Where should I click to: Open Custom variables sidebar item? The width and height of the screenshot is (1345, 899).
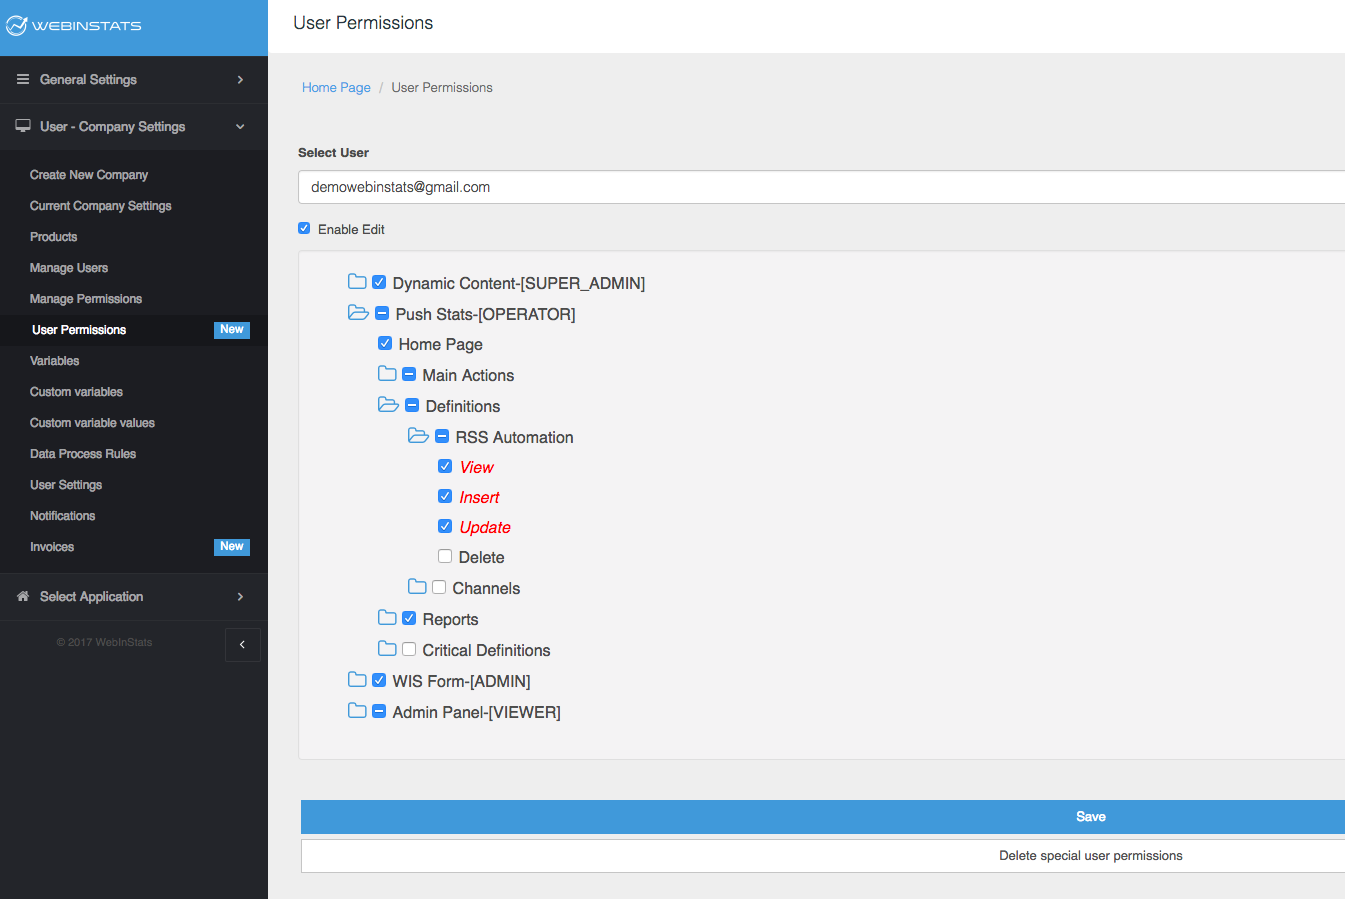pyautogui.click(x=77, y=392)
